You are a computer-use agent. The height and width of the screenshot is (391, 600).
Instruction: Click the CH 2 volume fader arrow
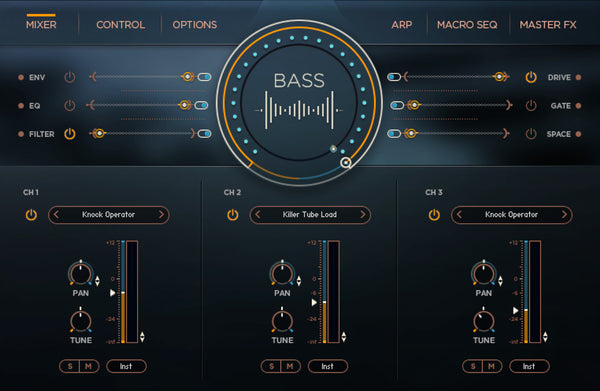(x=314, y=302)
